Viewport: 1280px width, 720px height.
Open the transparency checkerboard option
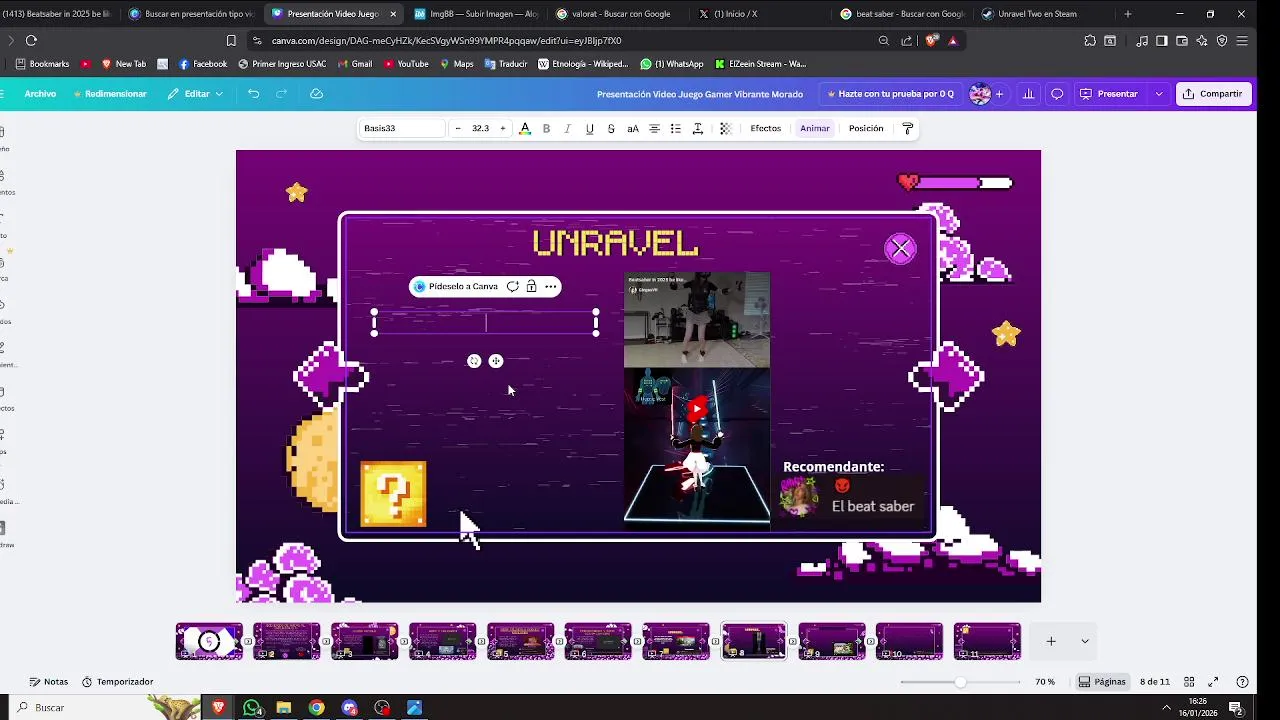tap(726, 128)
